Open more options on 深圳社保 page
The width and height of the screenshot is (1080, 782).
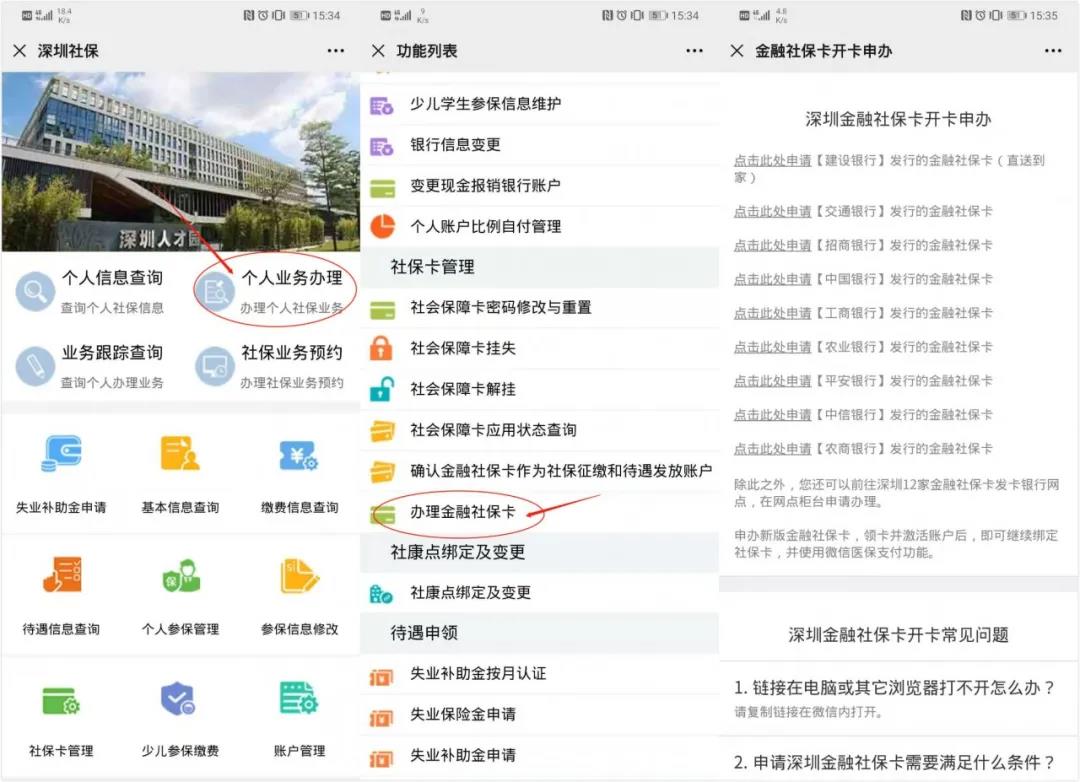click(336, 51)
